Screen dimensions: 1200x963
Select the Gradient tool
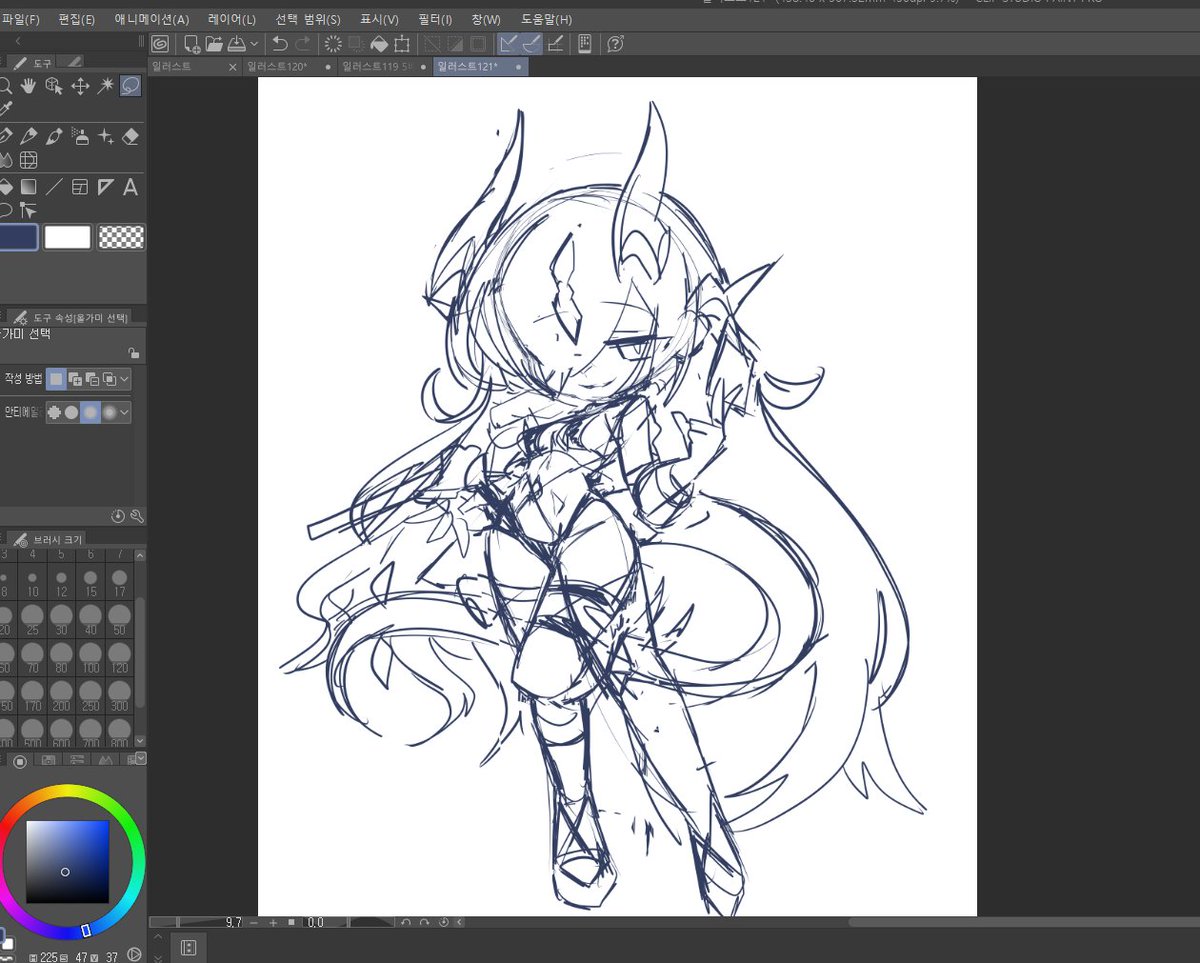click(29, 187)
